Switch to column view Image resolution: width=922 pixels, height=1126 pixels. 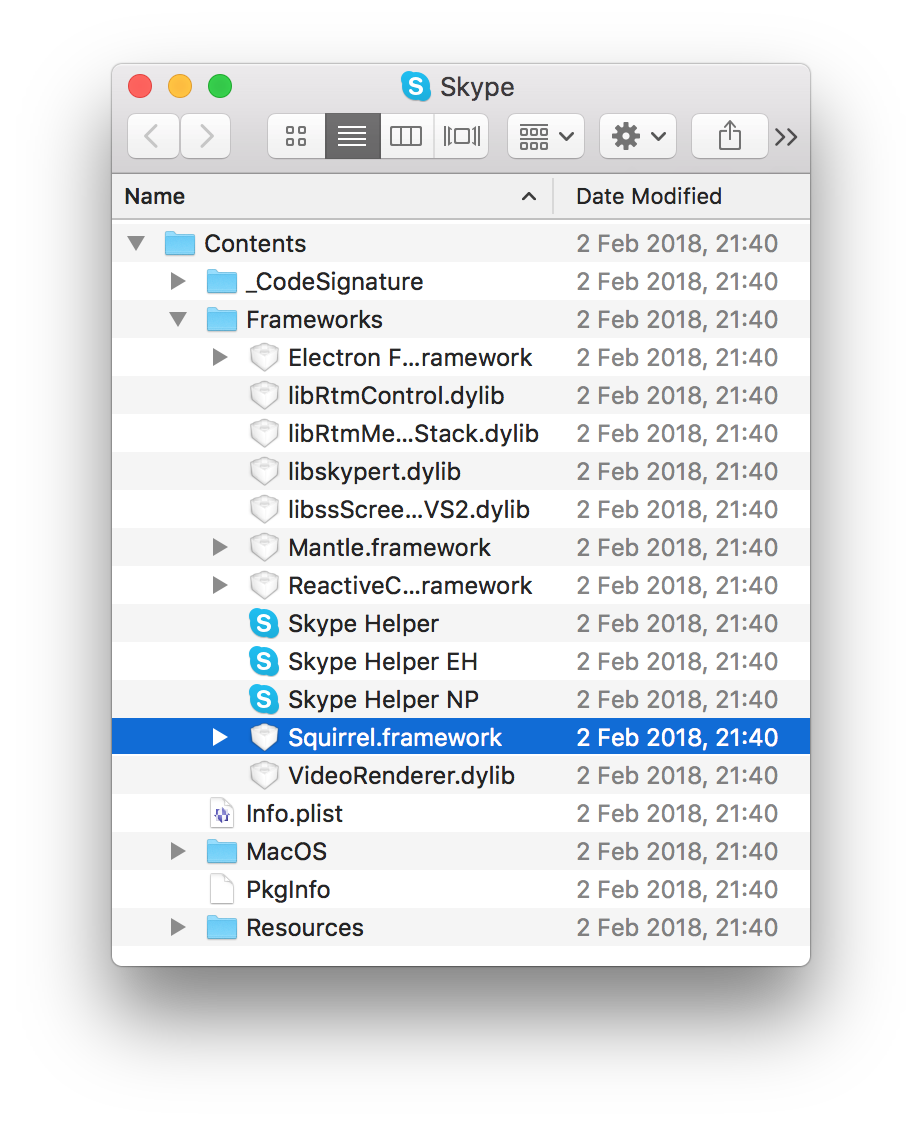[x=406, y=136]
